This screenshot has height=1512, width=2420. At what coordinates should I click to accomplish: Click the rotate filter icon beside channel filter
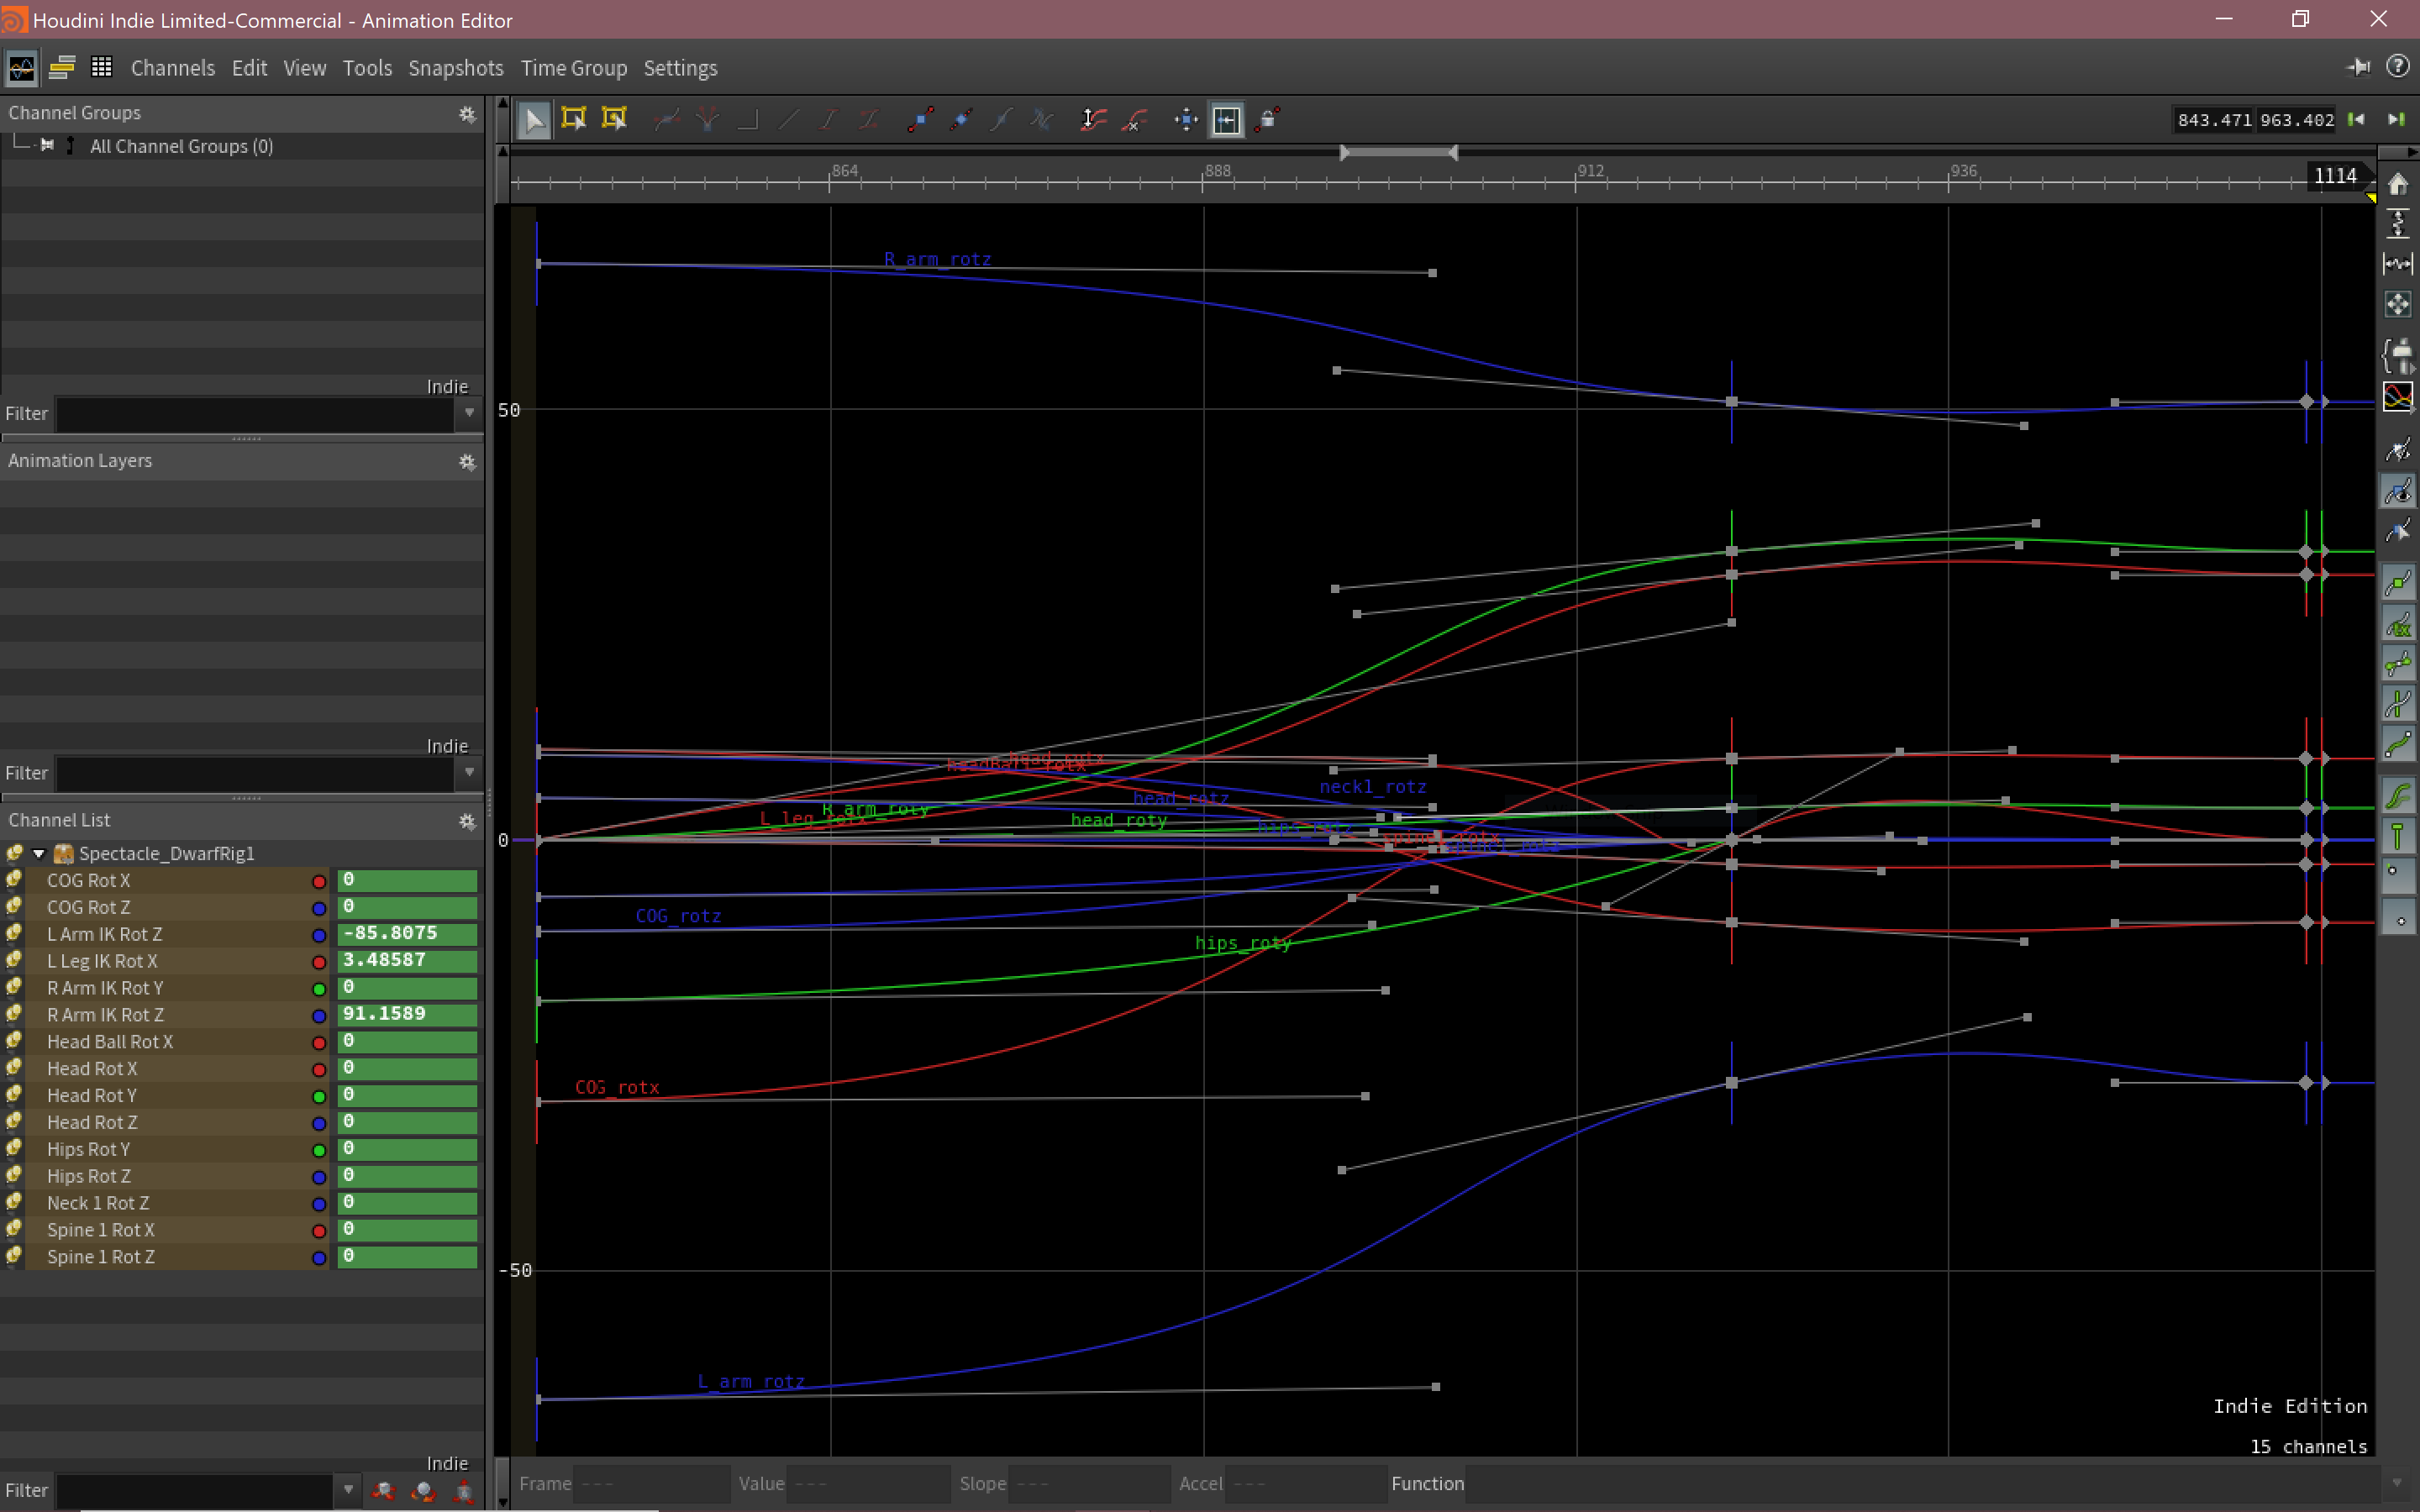(x=424, y=1490)
